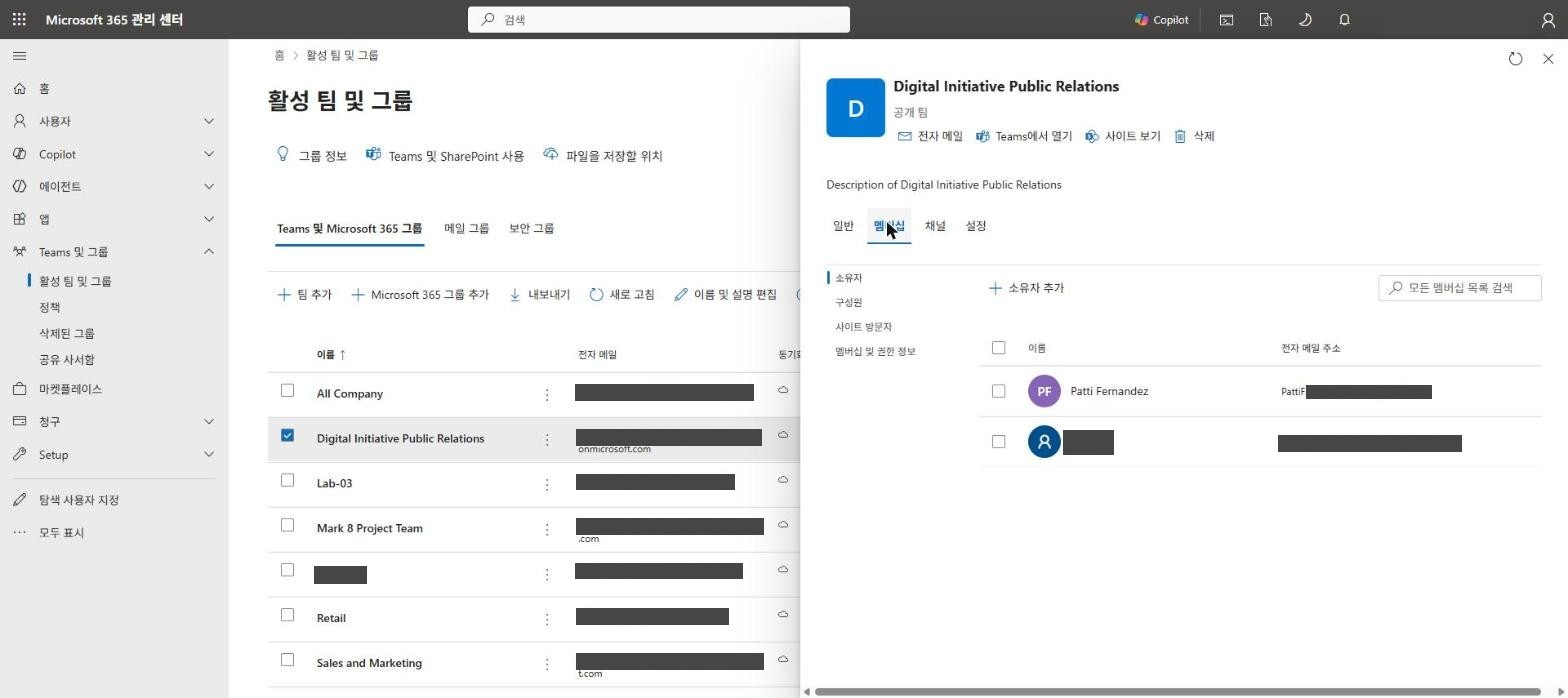Open 파일을 저장할 위치 link
Screen dimensions: 1568x698
(603, 155)
